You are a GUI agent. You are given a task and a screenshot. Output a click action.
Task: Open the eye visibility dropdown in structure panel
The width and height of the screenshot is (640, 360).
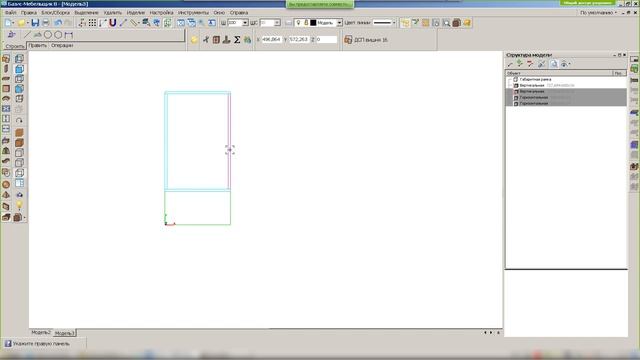tap(565, 64)
